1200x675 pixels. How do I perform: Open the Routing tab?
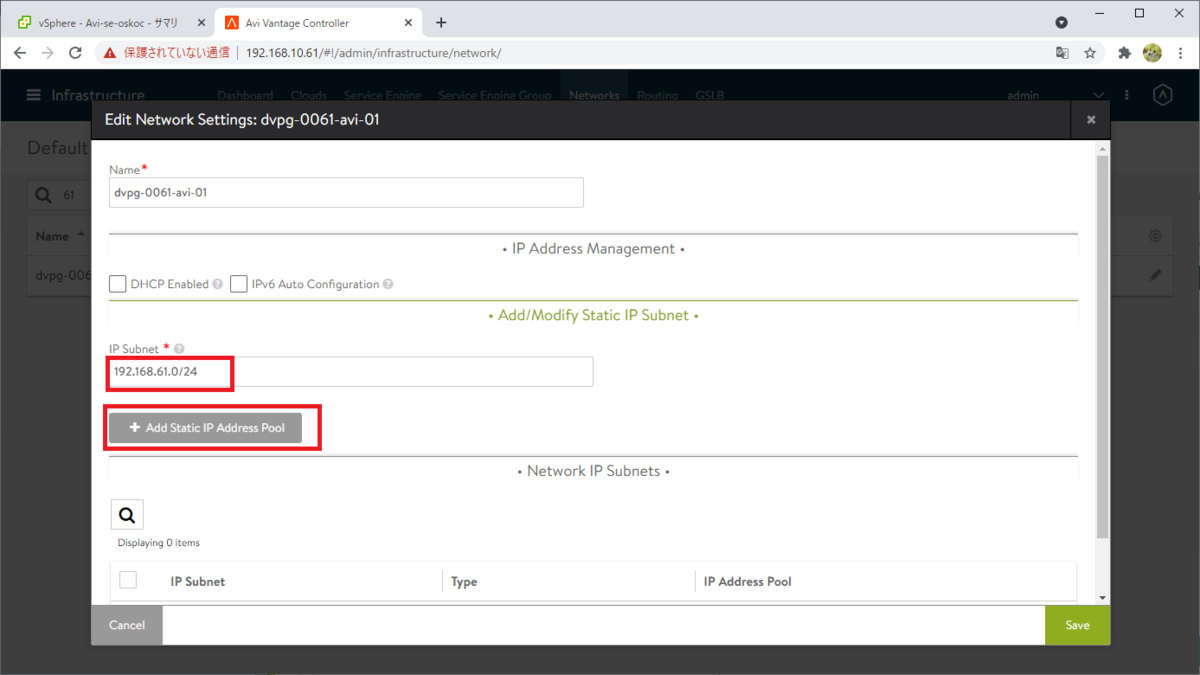[x=657, y=96]
